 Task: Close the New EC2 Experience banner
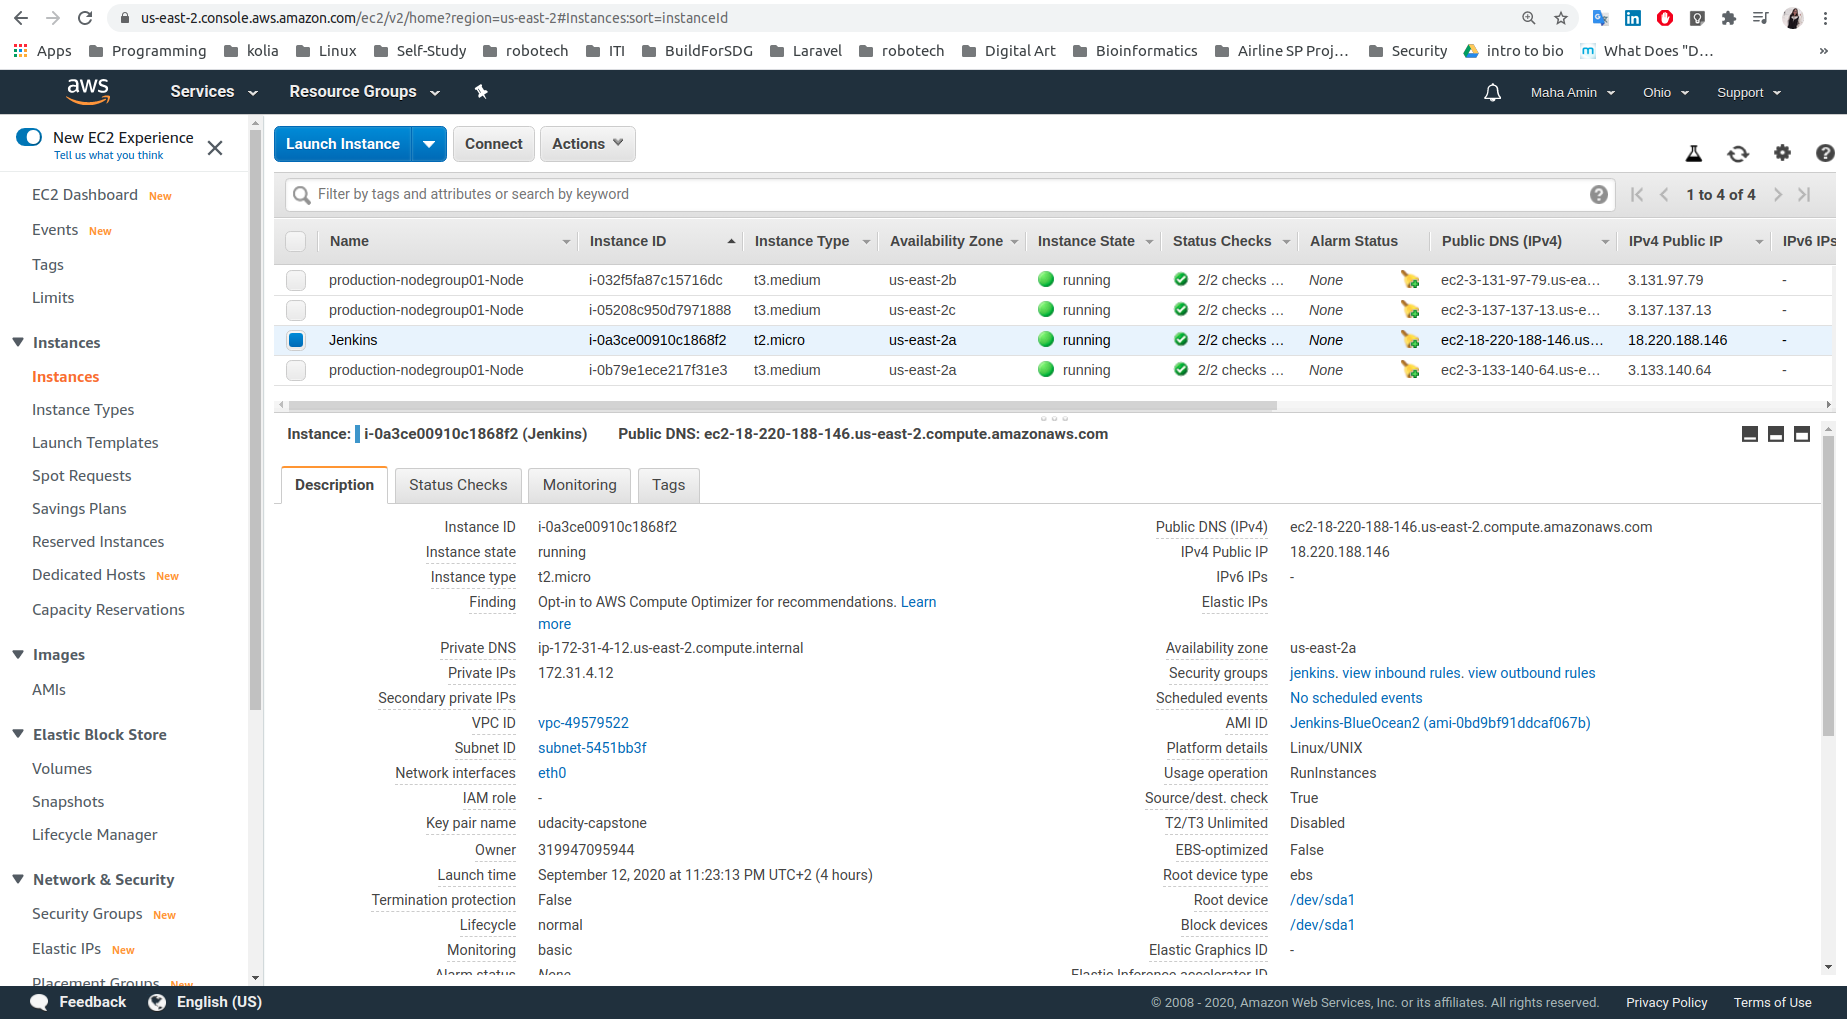point(215,148)
